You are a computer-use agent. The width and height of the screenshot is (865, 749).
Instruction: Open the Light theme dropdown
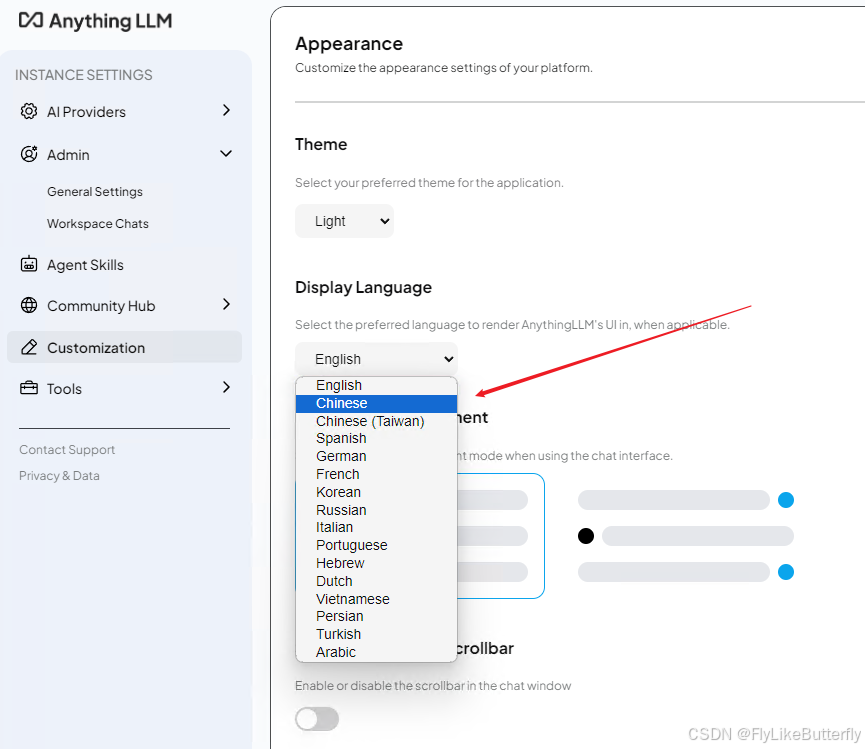344,221
